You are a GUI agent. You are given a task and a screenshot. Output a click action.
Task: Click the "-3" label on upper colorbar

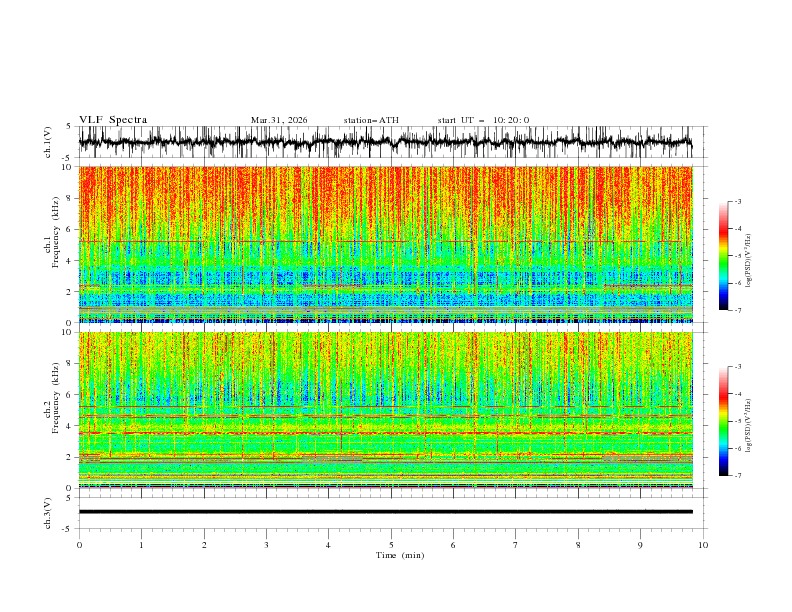[x=737, y=201]
